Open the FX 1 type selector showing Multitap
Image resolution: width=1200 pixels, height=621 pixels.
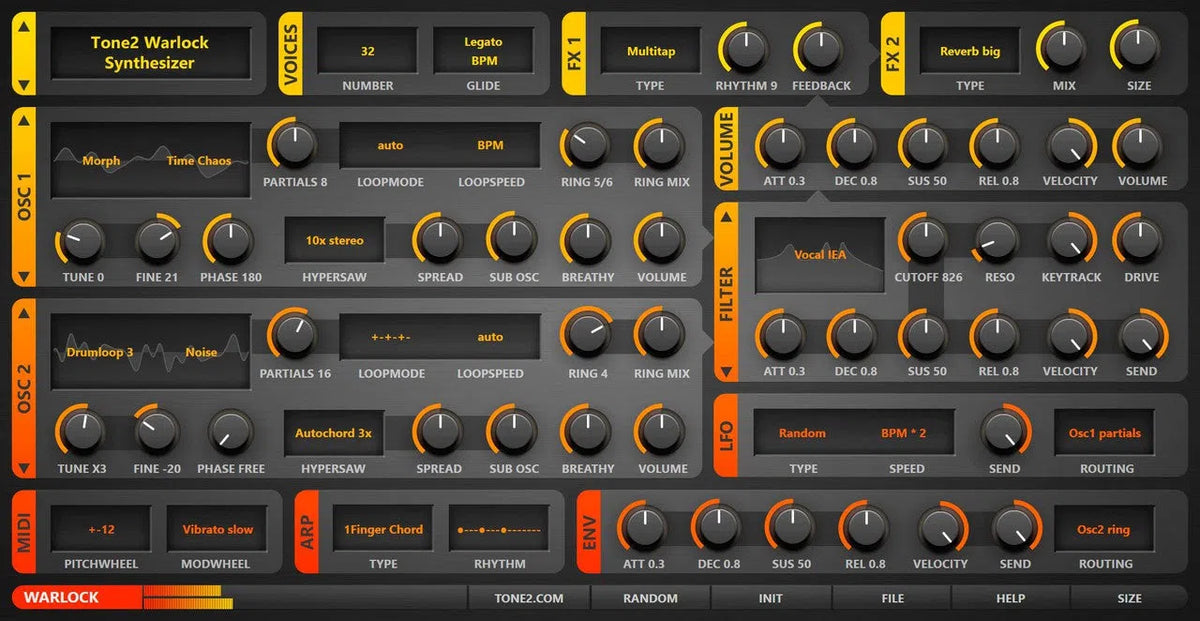[x=650, y=51]
